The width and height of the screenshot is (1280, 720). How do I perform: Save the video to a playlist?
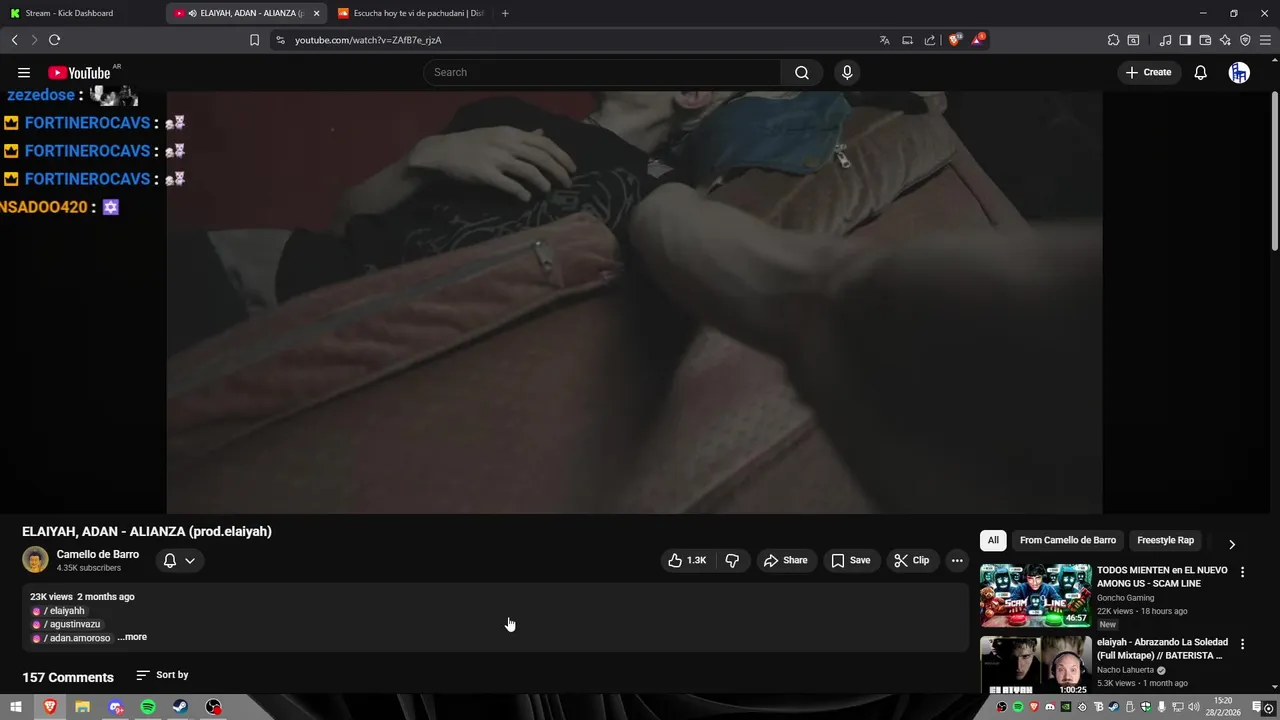pyautogui.click(x=851, y=560)
